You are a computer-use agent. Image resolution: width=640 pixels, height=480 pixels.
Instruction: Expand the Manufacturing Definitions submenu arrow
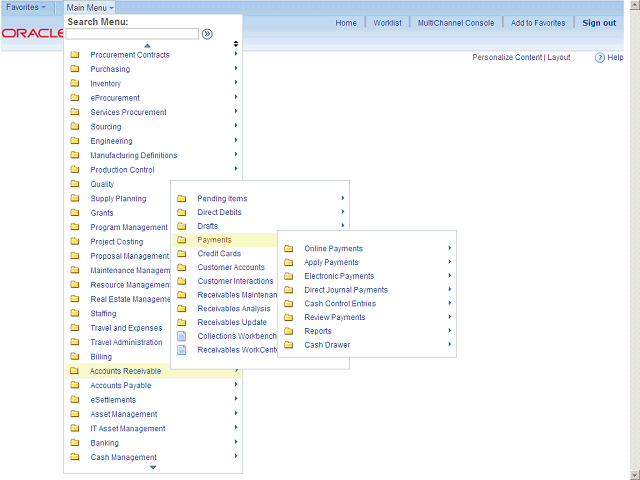tap(236, 154)
